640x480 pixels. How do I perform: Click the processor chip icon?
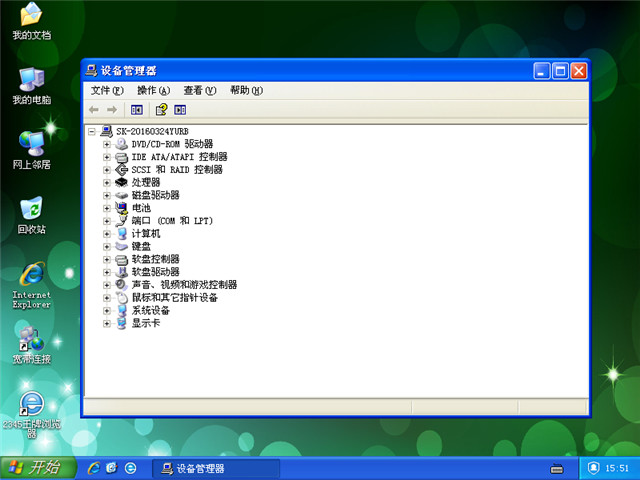click(x=122, y=182)
